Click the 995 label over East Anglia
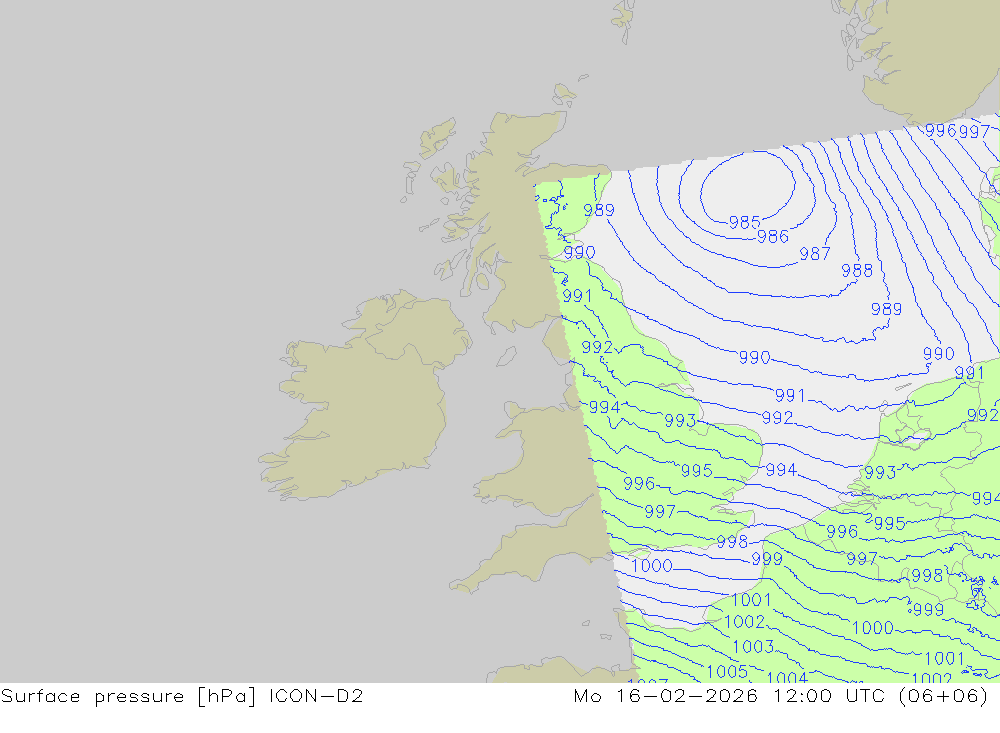 point(696,470)
